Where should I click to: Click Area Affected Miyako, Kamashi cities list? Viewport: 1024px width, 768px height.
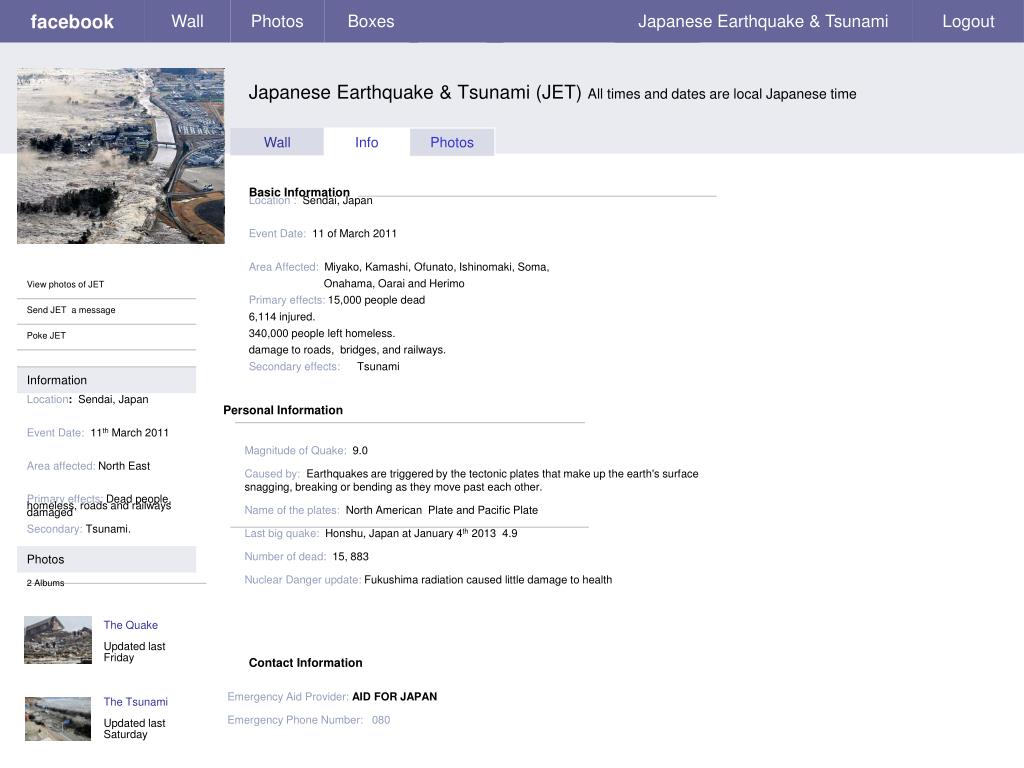(436, 275)
